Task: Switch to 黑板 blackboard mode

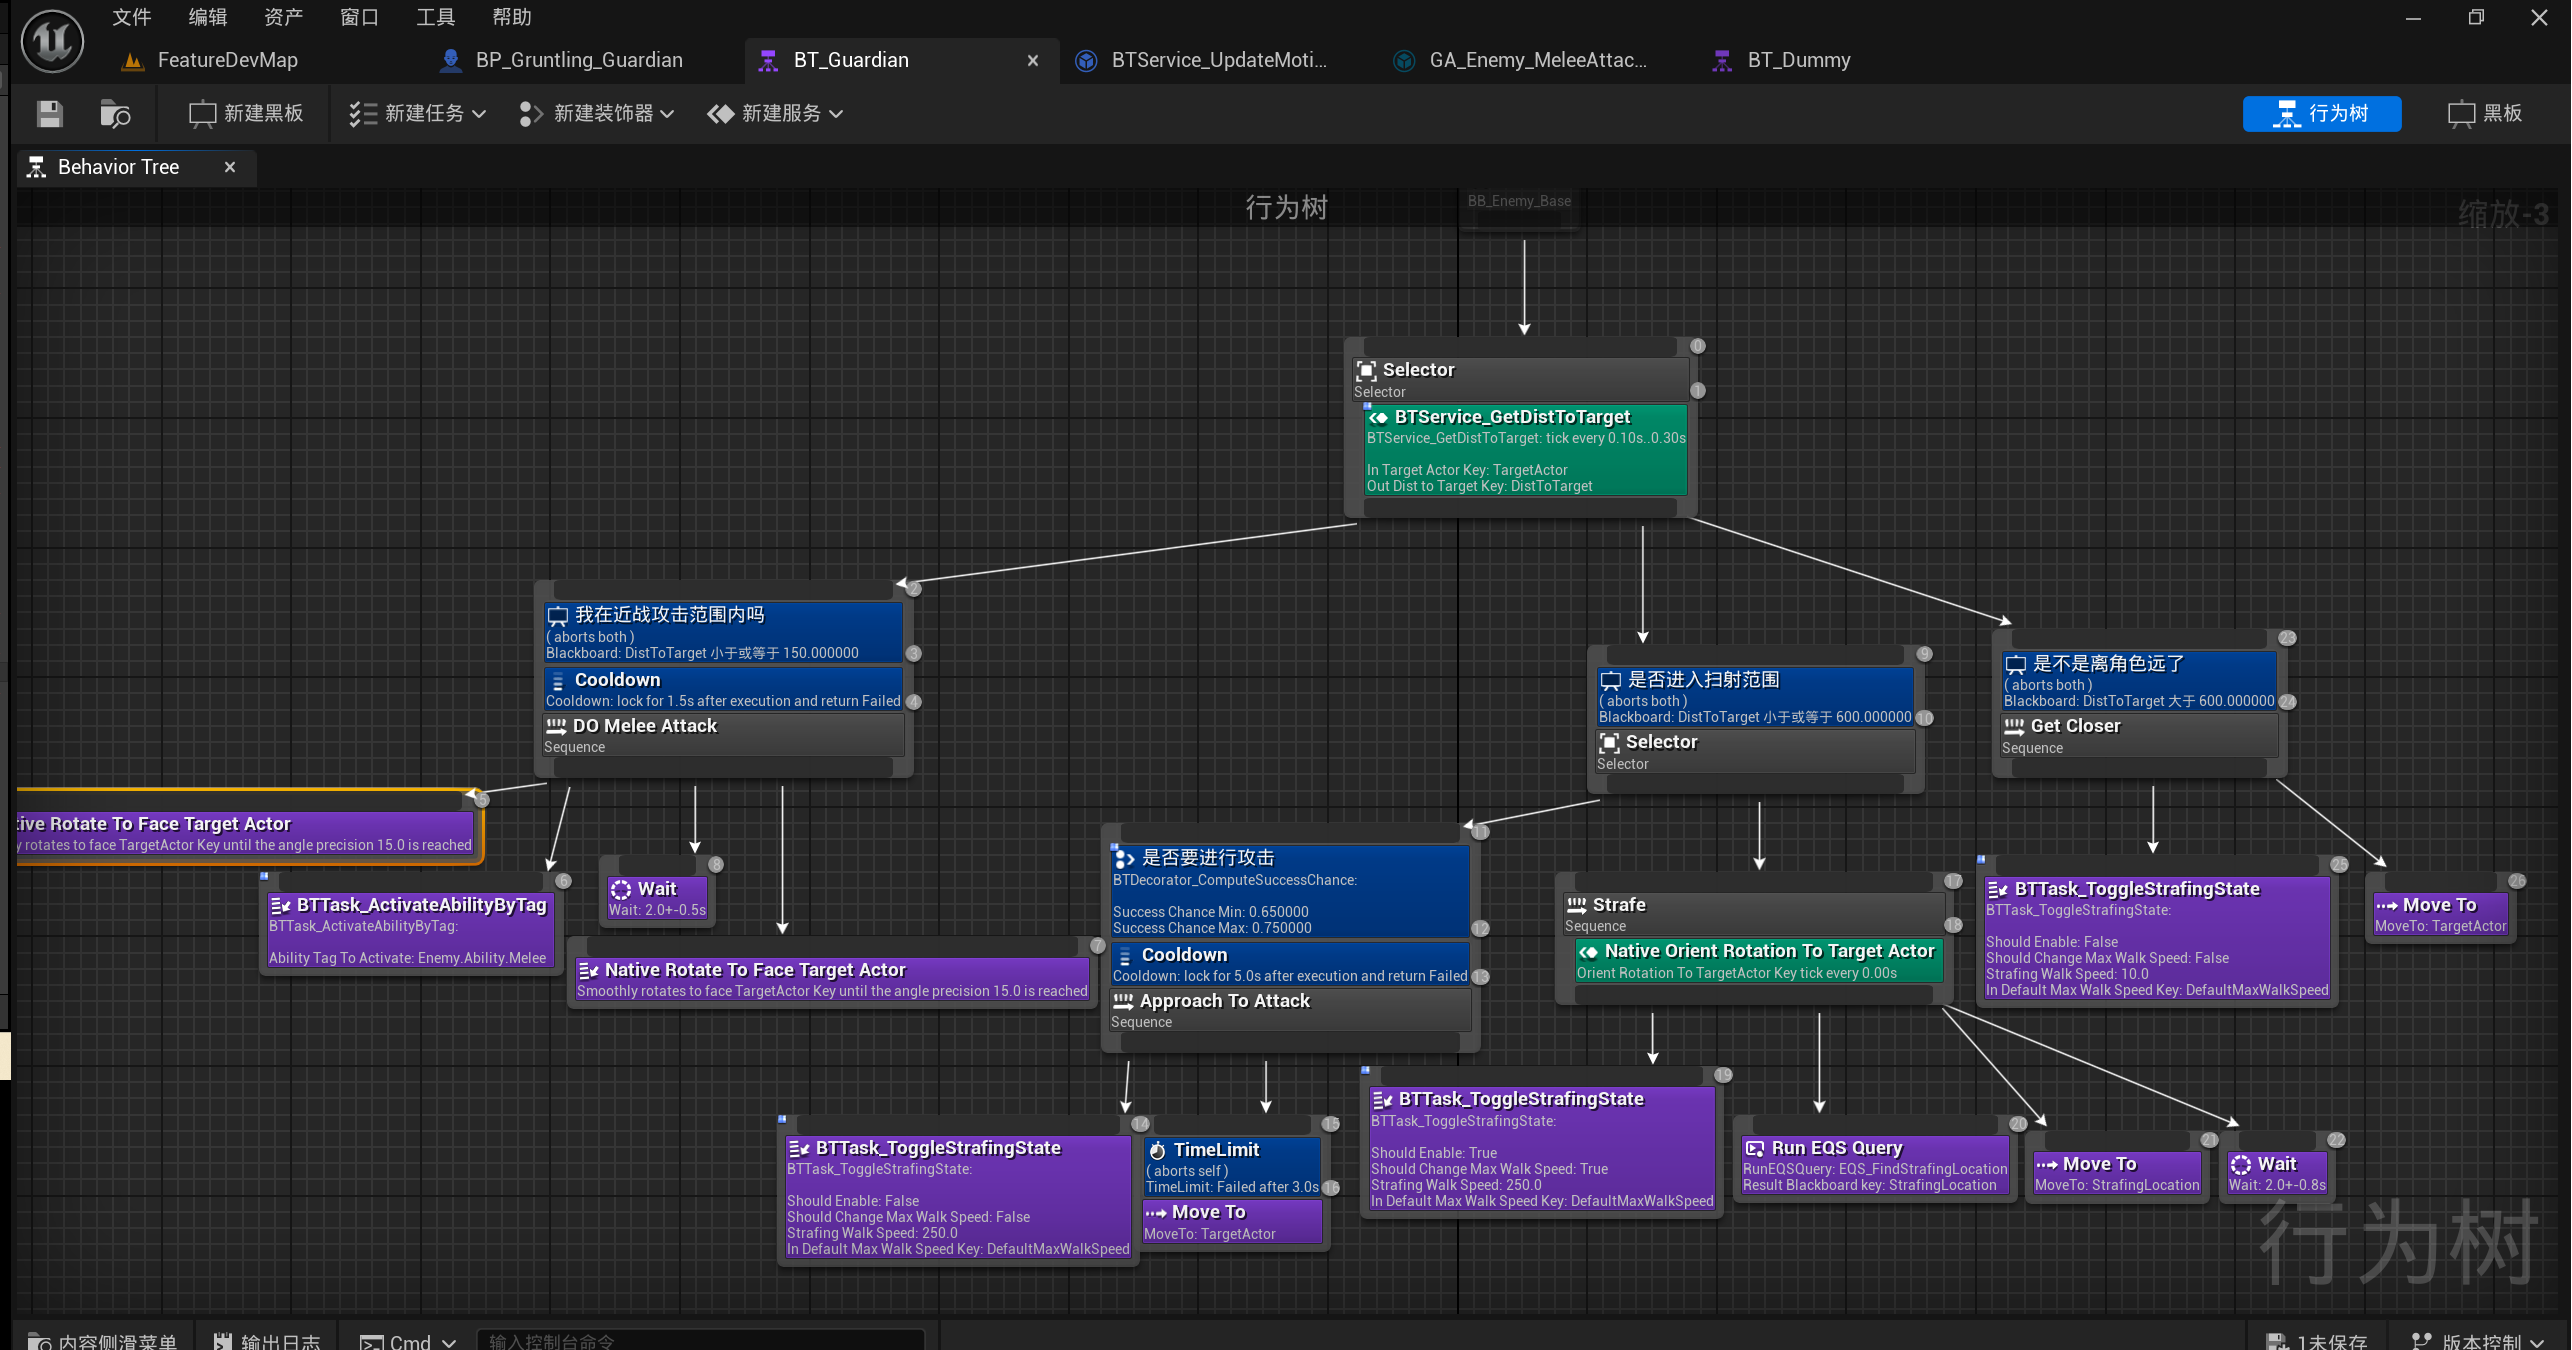Action: pos(2484,114)
